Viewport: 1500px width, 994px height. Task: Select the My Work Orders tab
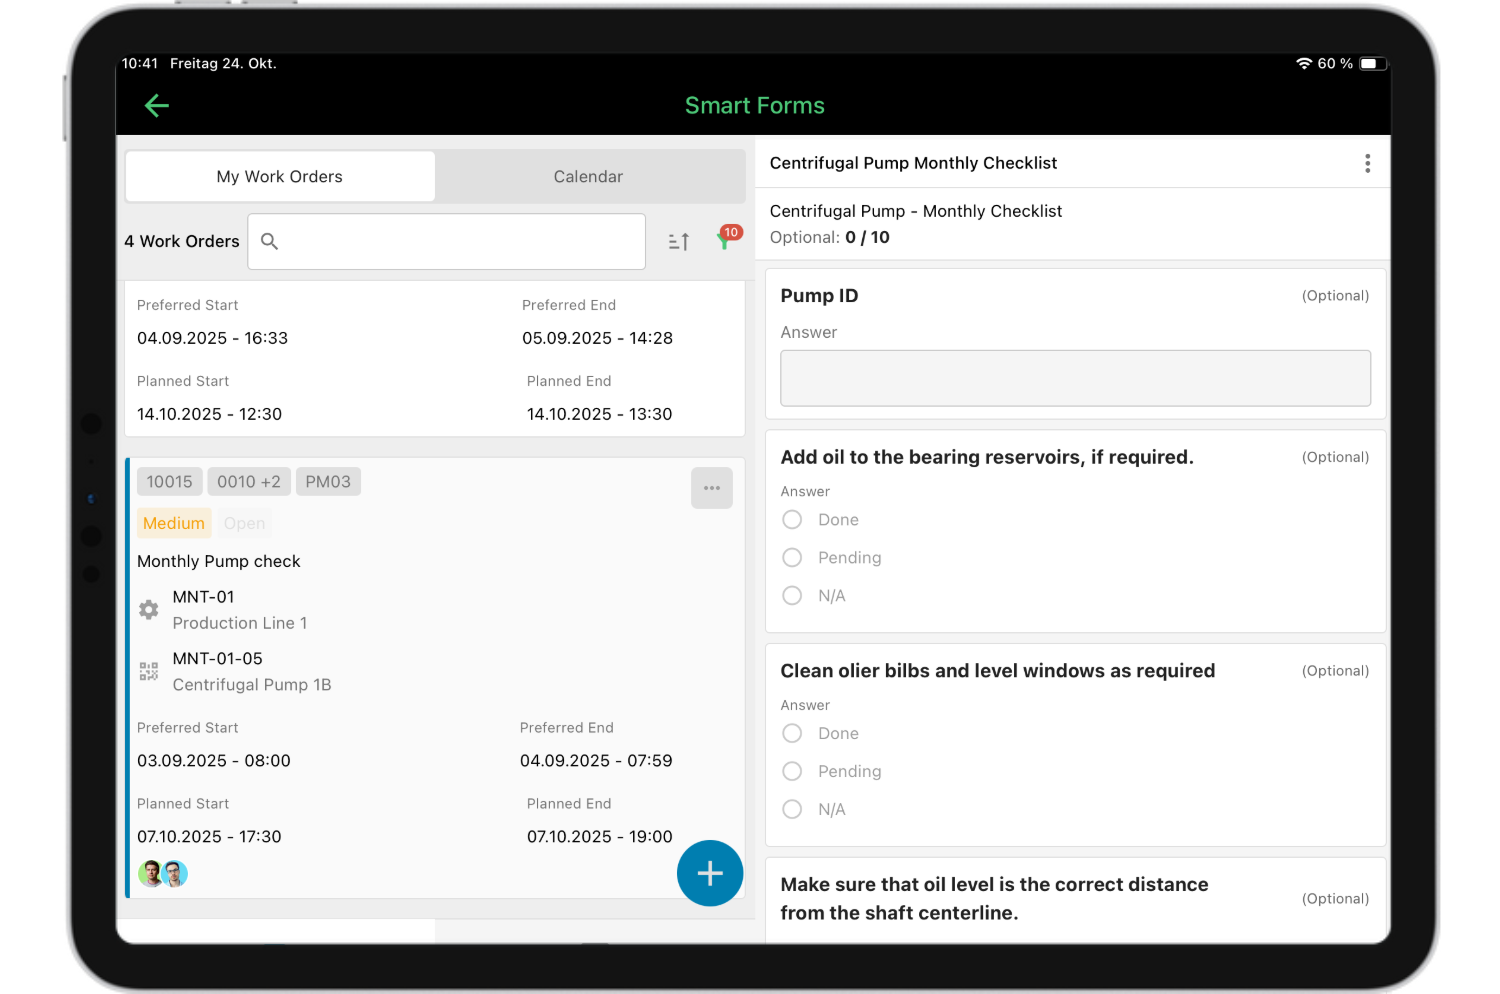[279, 176]
